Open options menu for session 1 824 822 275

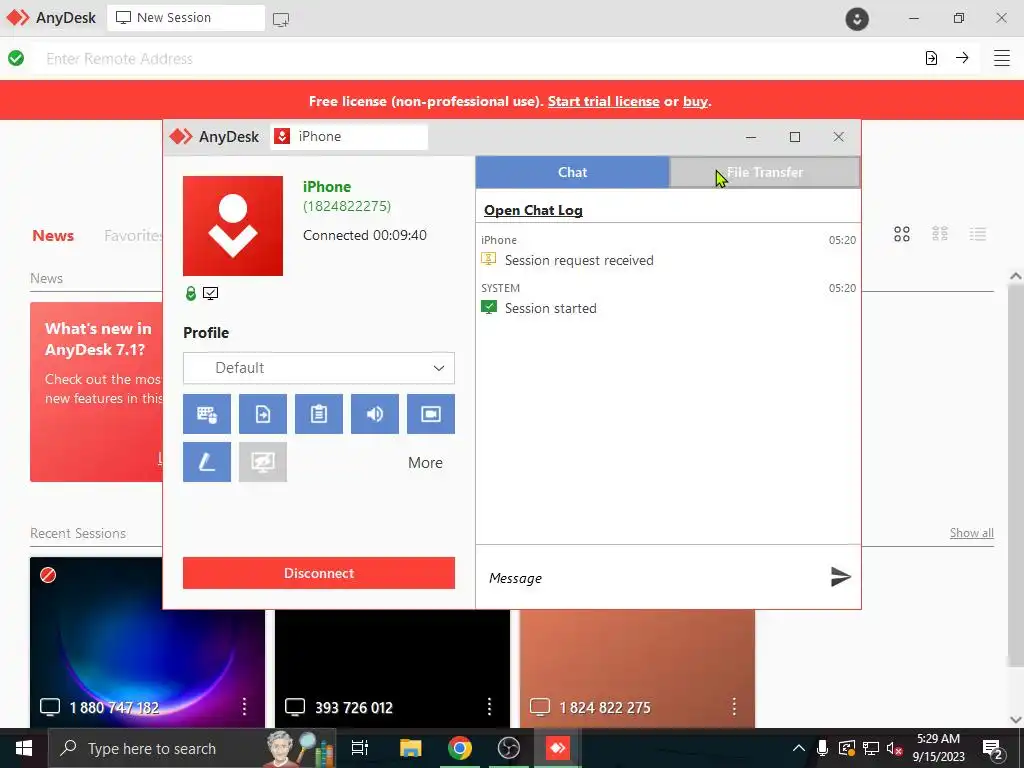734,707
